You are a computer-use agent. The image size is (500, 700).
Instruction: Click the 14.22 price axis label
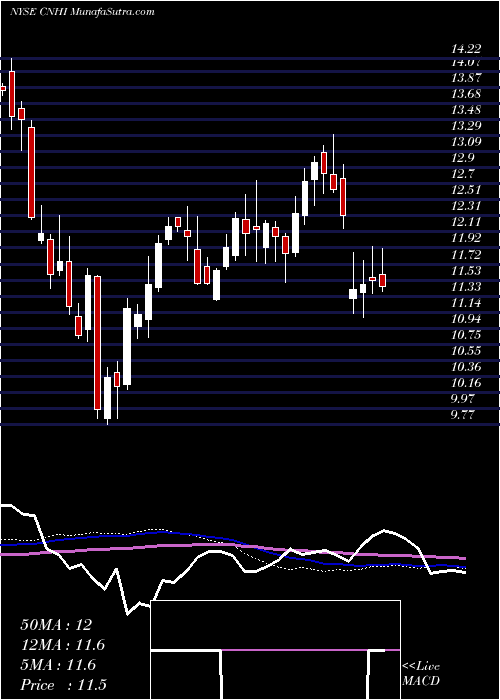(466, 50)
